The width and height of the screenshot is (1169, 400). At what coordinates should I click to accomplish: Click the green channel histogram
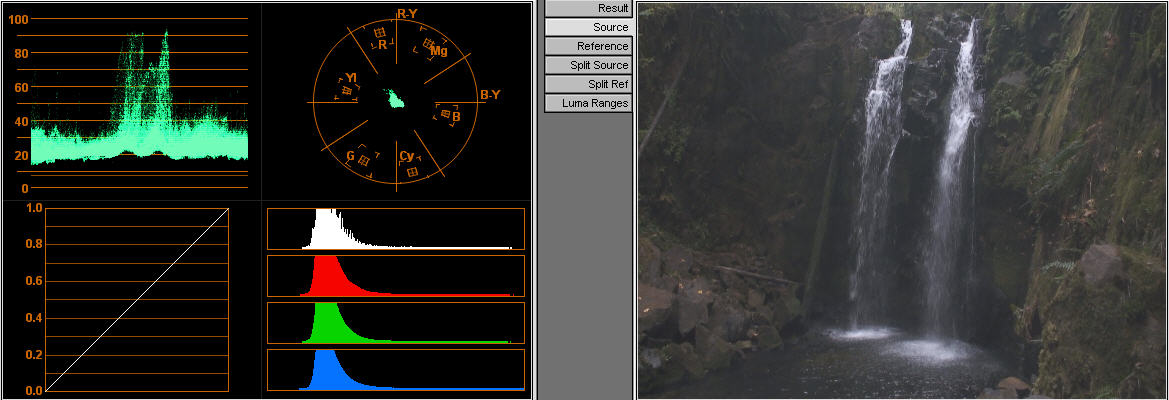point(395,323)
